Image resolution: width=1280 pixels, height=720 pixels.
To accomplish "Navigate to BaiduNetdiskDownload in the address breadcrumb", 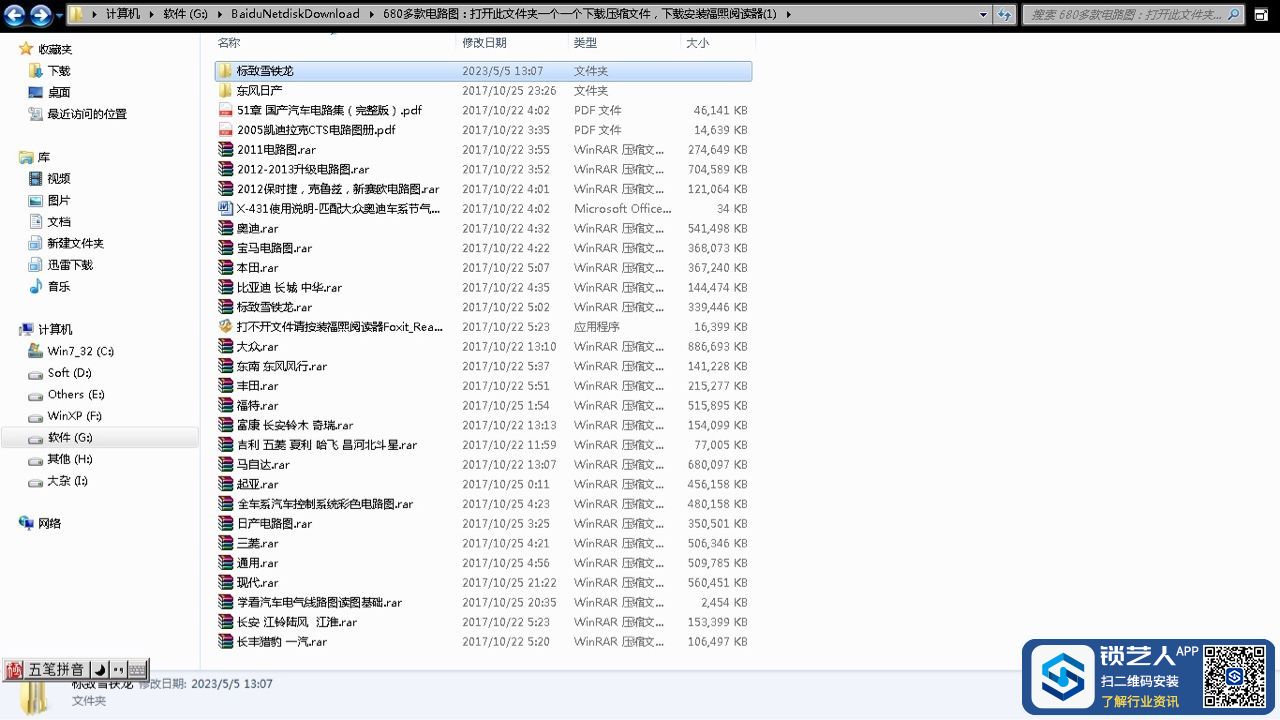I will click(x=295, y=14).
